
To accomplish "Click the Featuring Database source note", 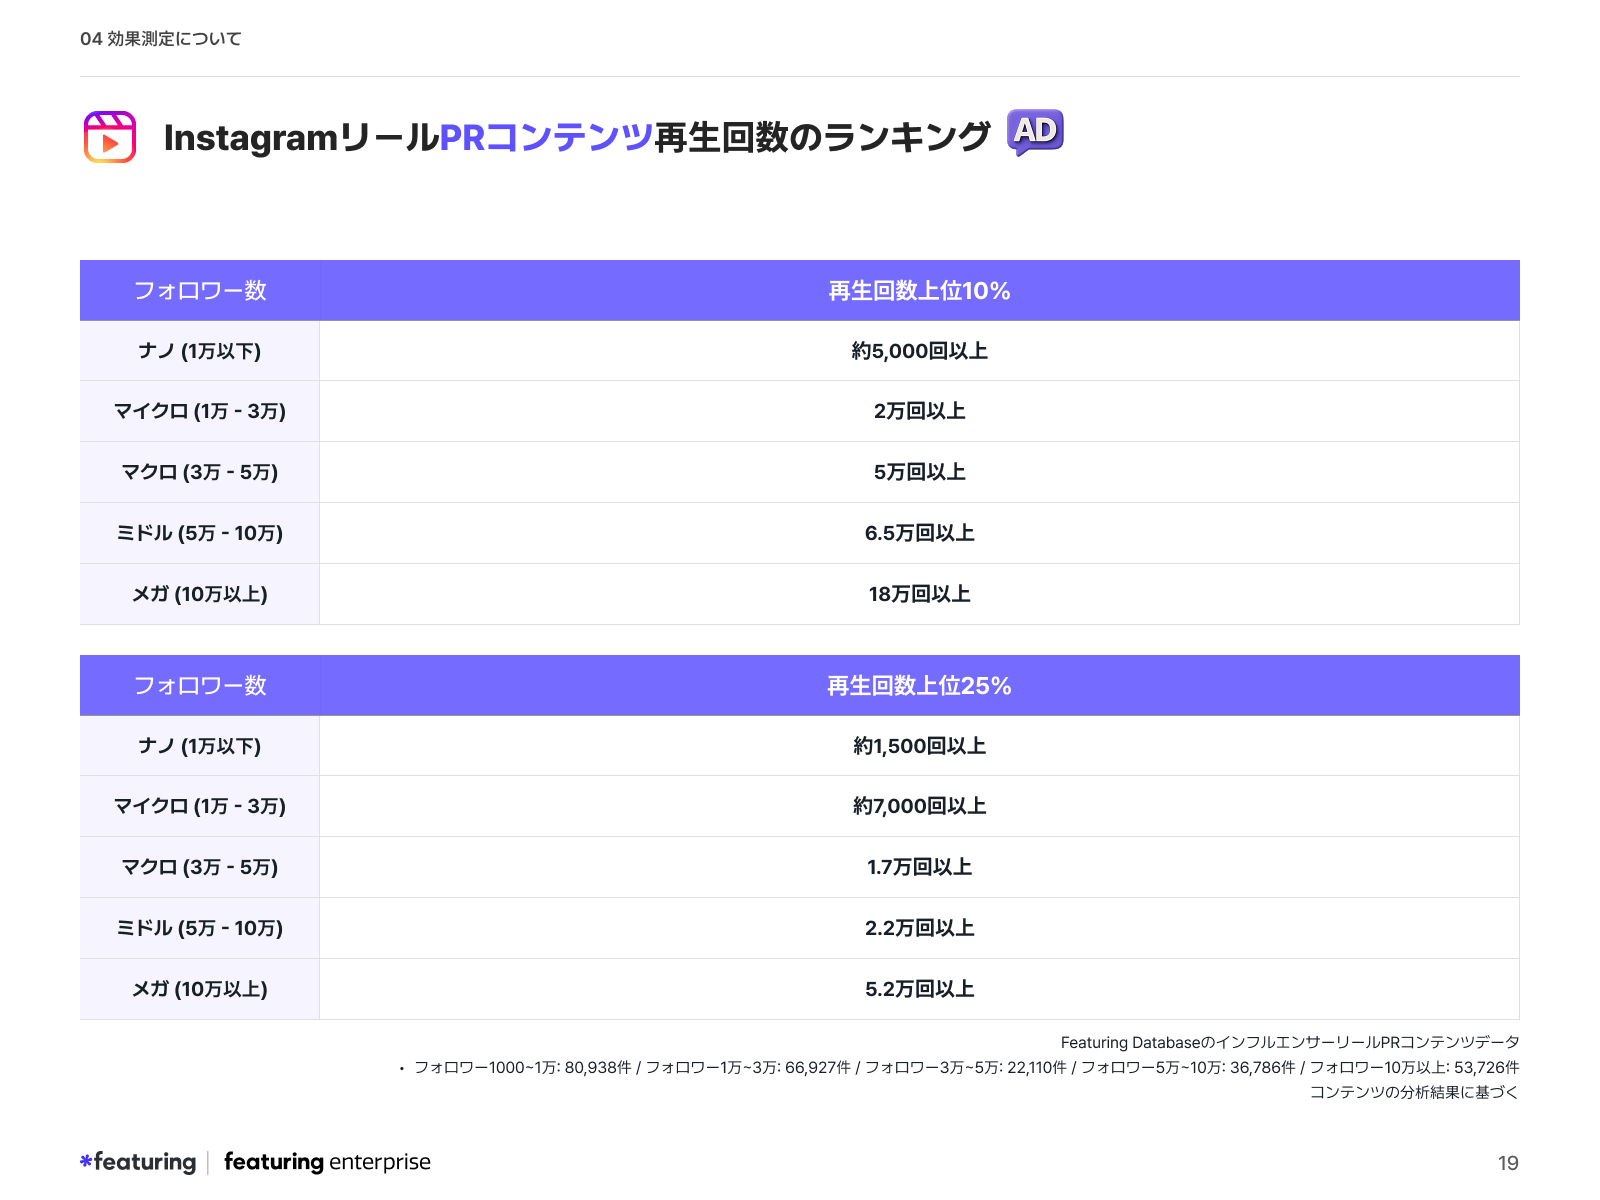I will click(1290, 1042).
